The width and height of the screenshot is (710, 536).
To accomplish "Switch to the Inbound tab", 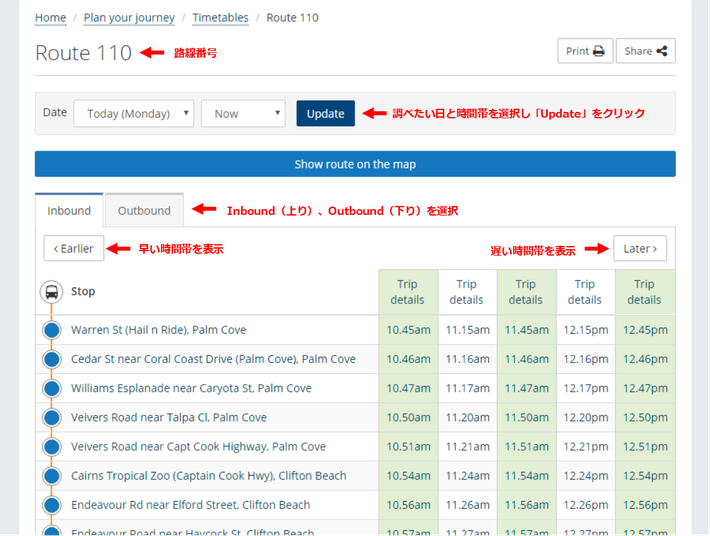I will [x=69, y=211].
